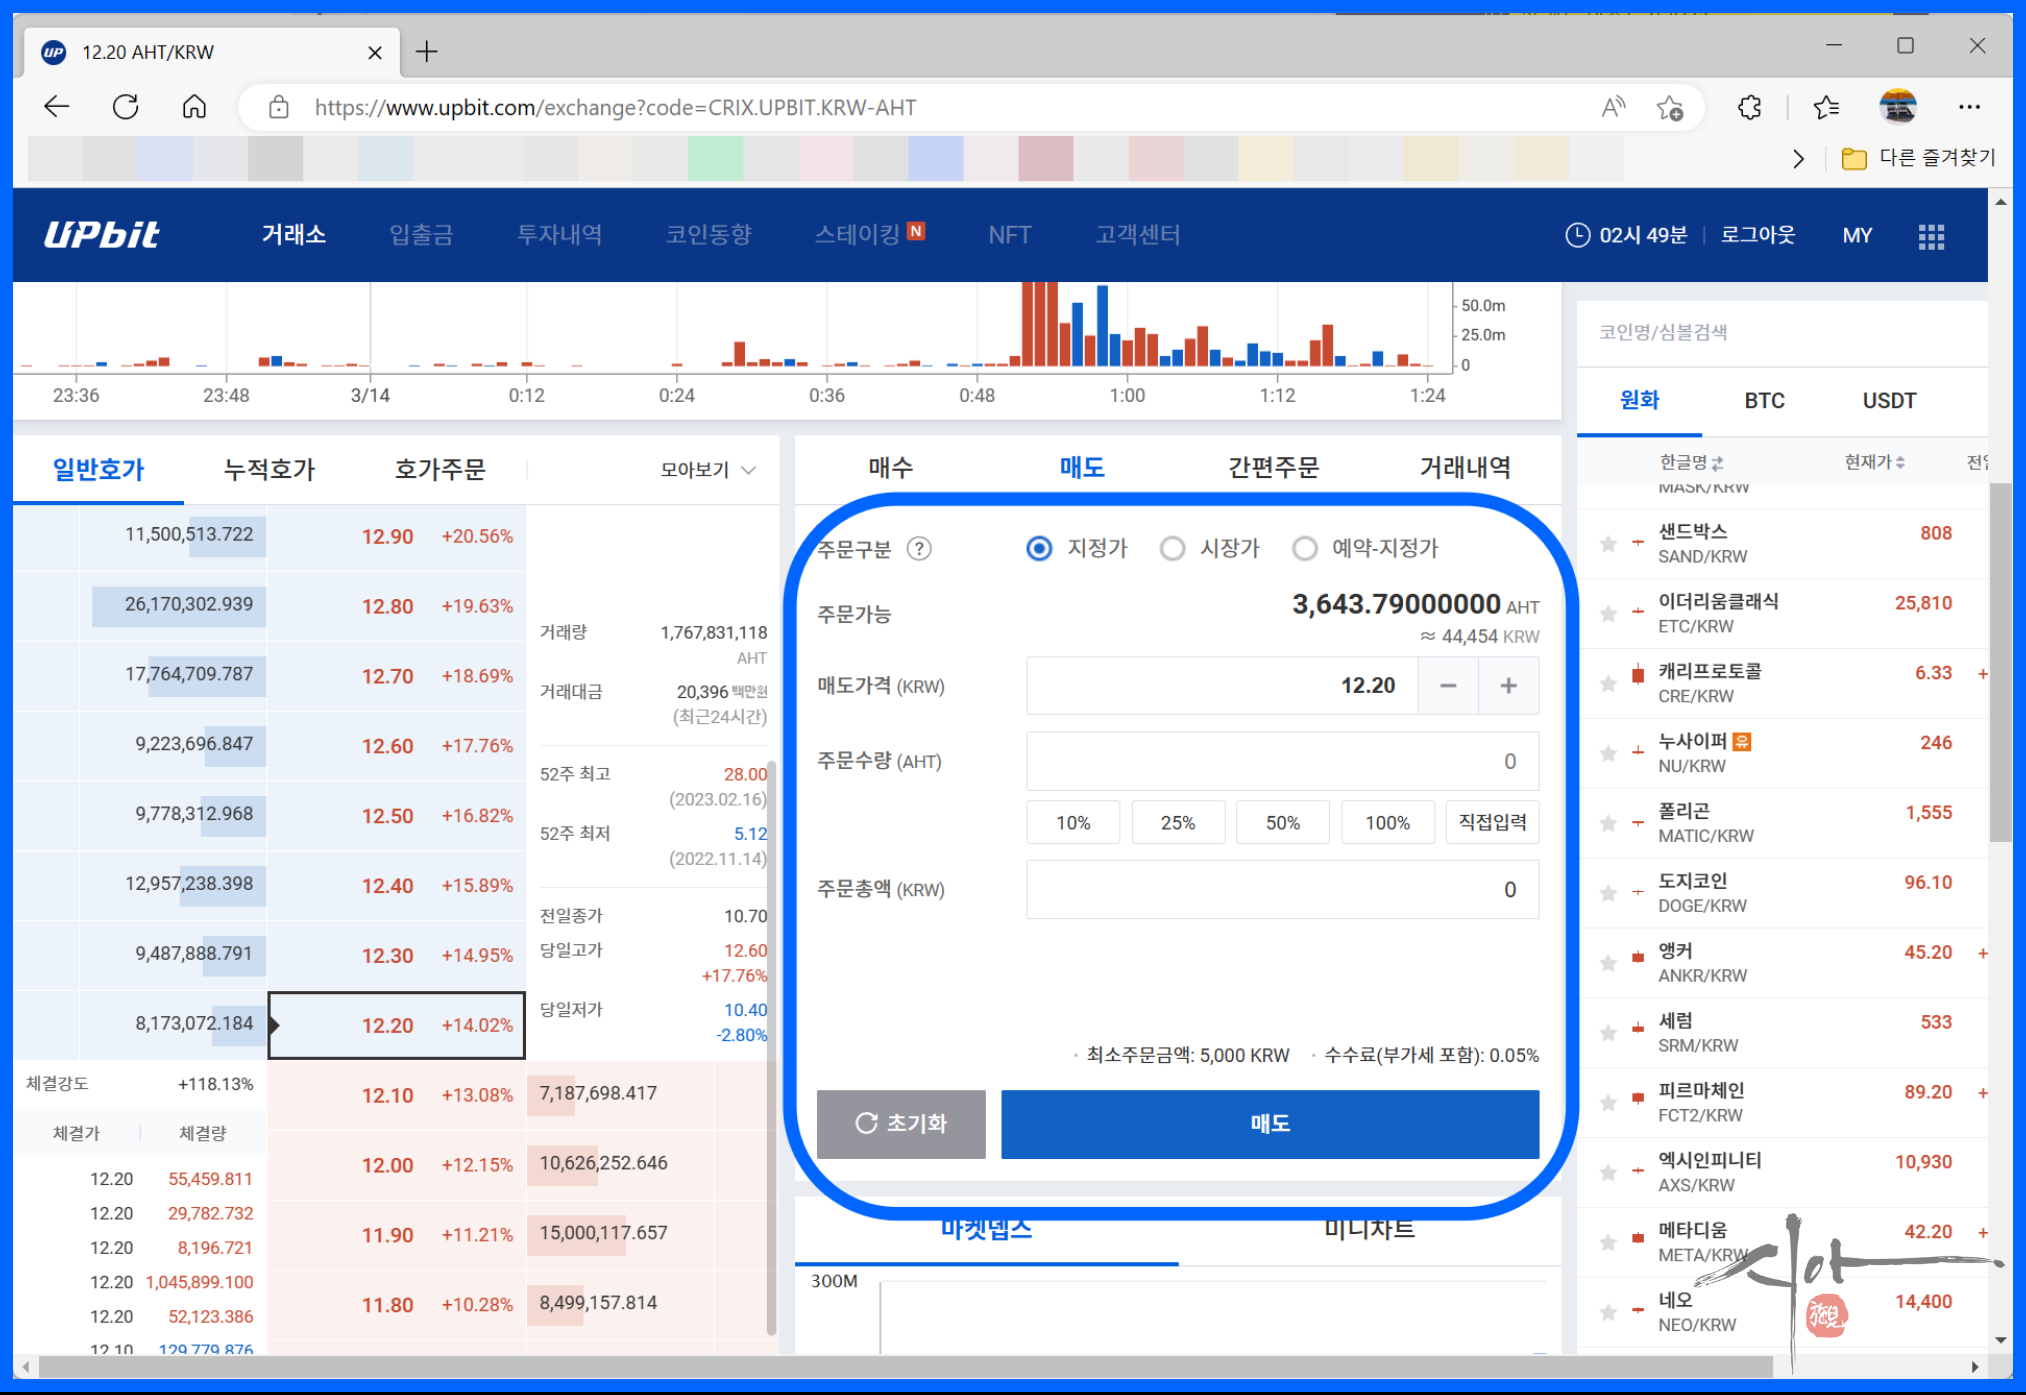
Task: Click the 초기화 reset button
Action: pyautogui.click(x=901, y=1124)
